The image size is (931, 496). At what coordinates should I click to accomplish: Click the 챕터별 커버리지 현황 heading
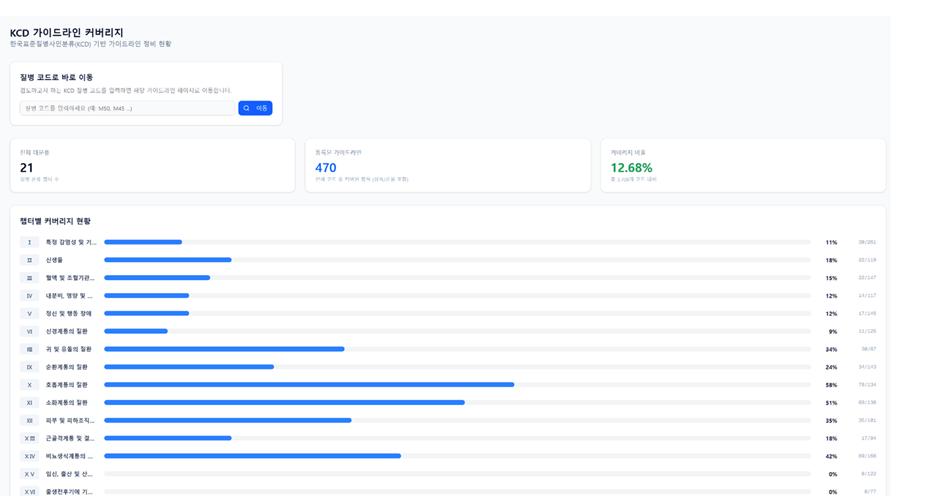pos(55,221)
